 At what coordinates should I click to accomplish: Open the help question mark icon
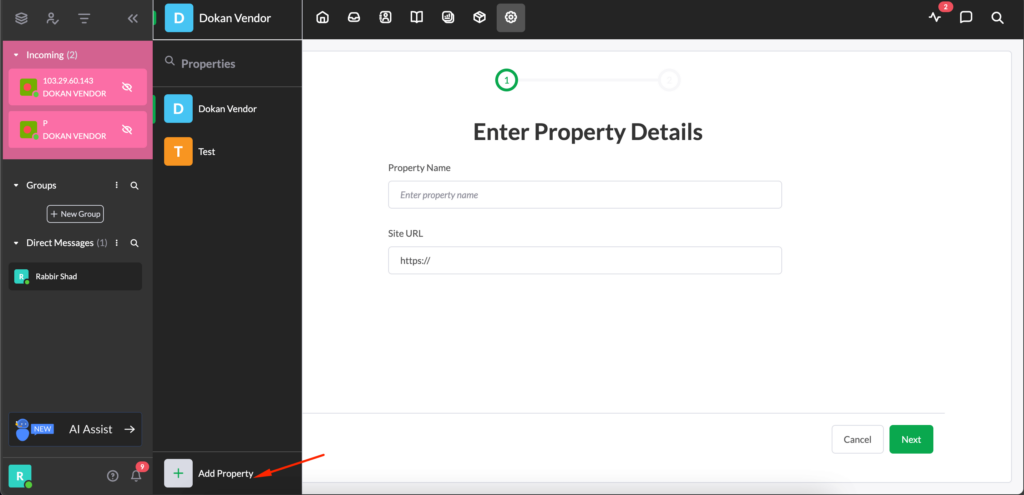click(112, 476)
